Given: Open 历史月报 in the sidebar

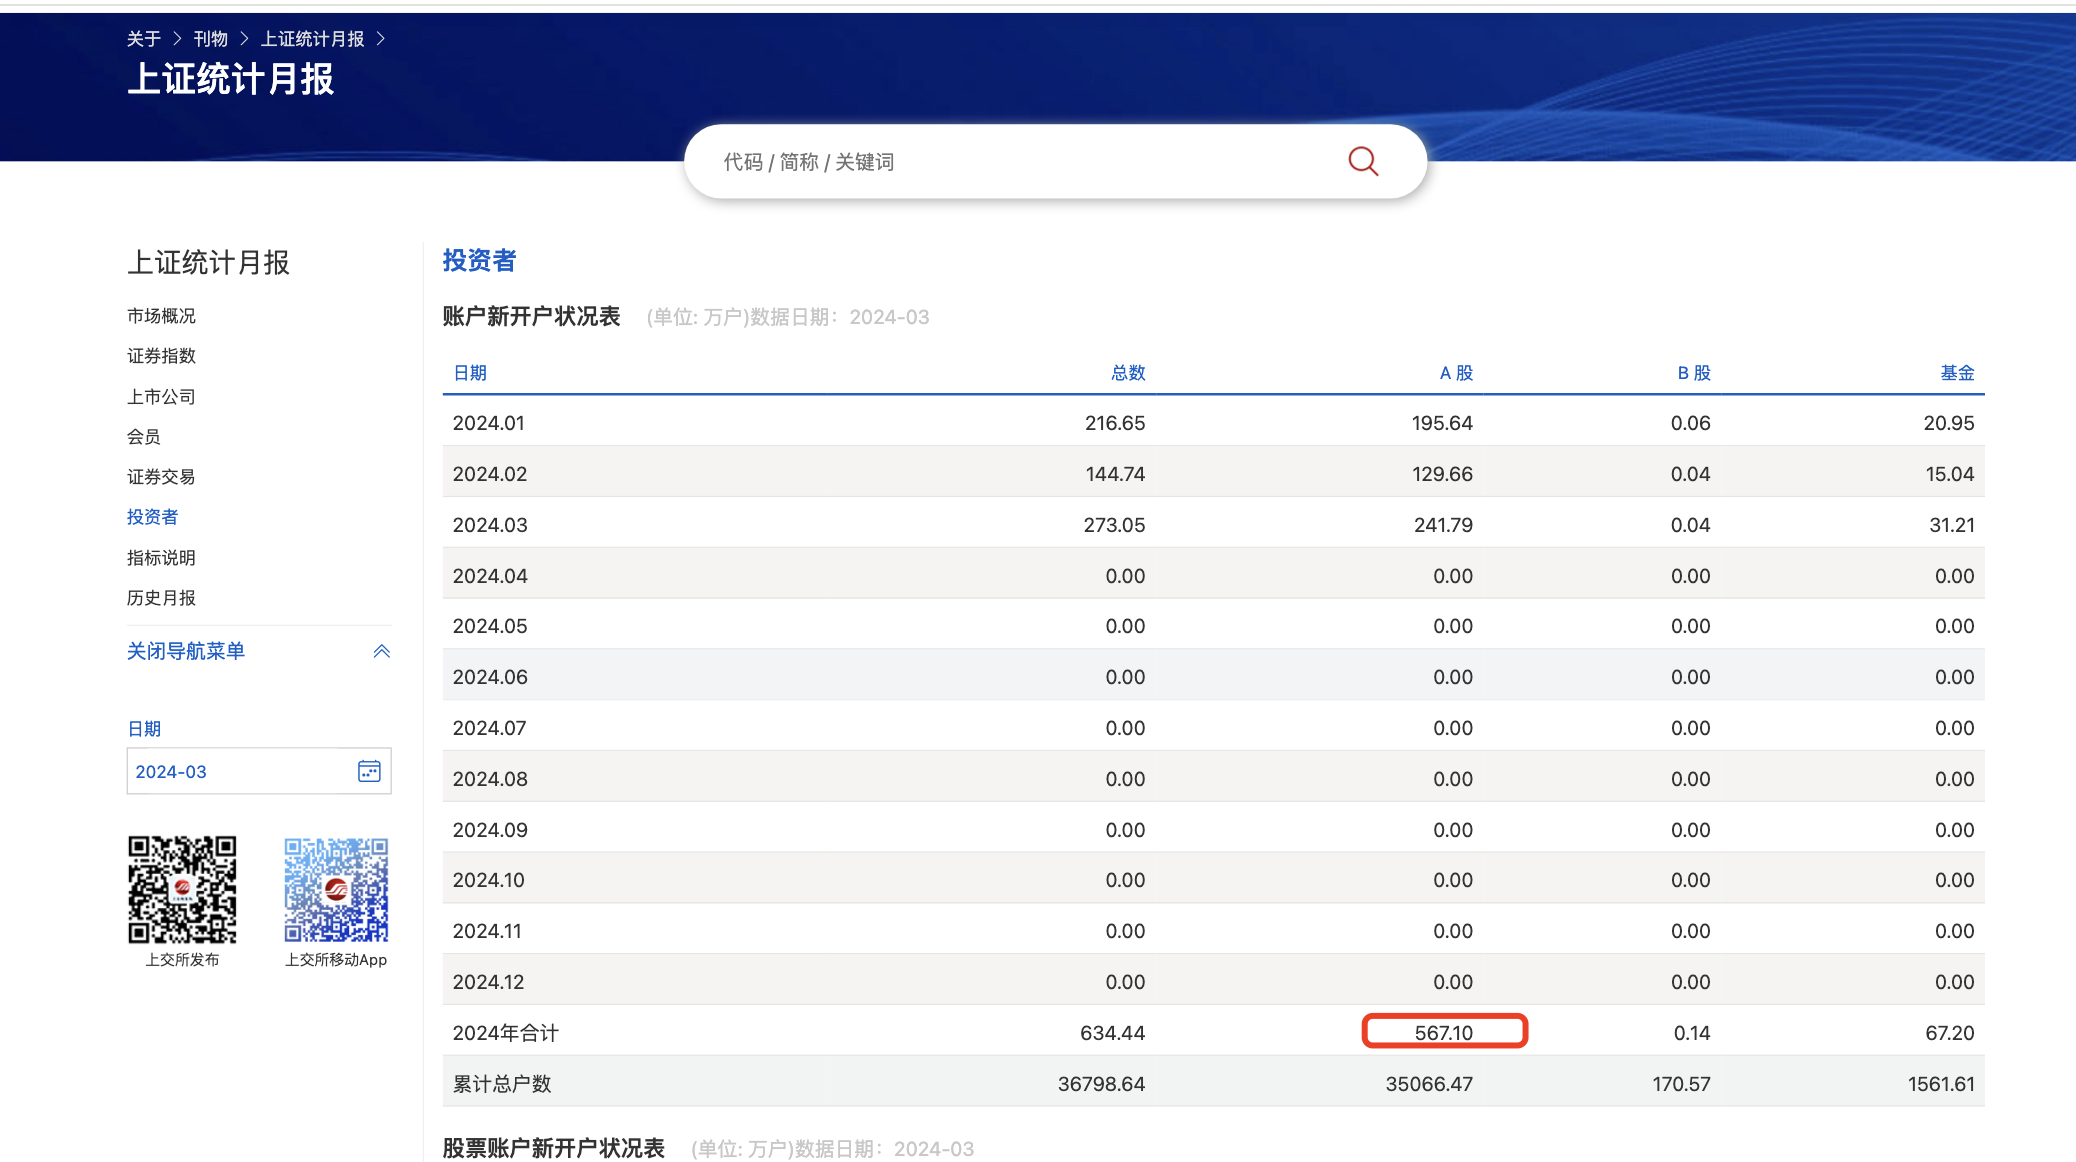Looking at the screenshot, I should tap(161, 598).
